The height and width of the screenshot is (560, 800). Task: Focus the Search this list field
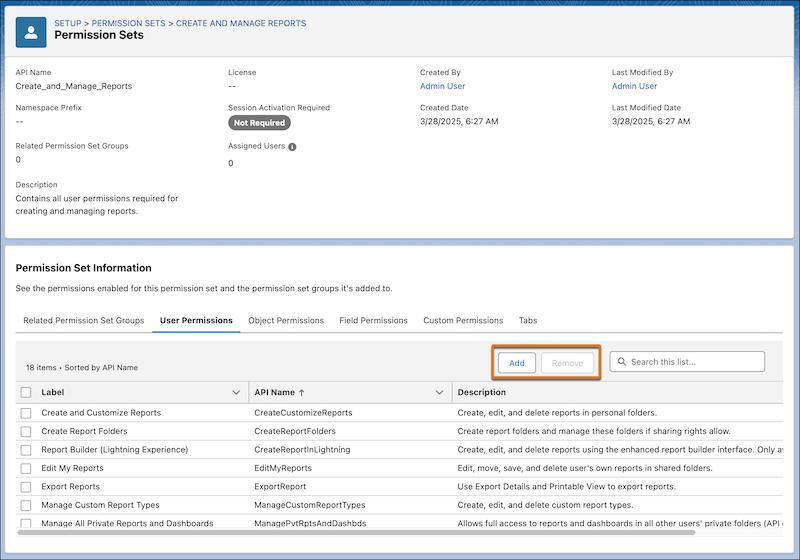(x=695, y=362)
